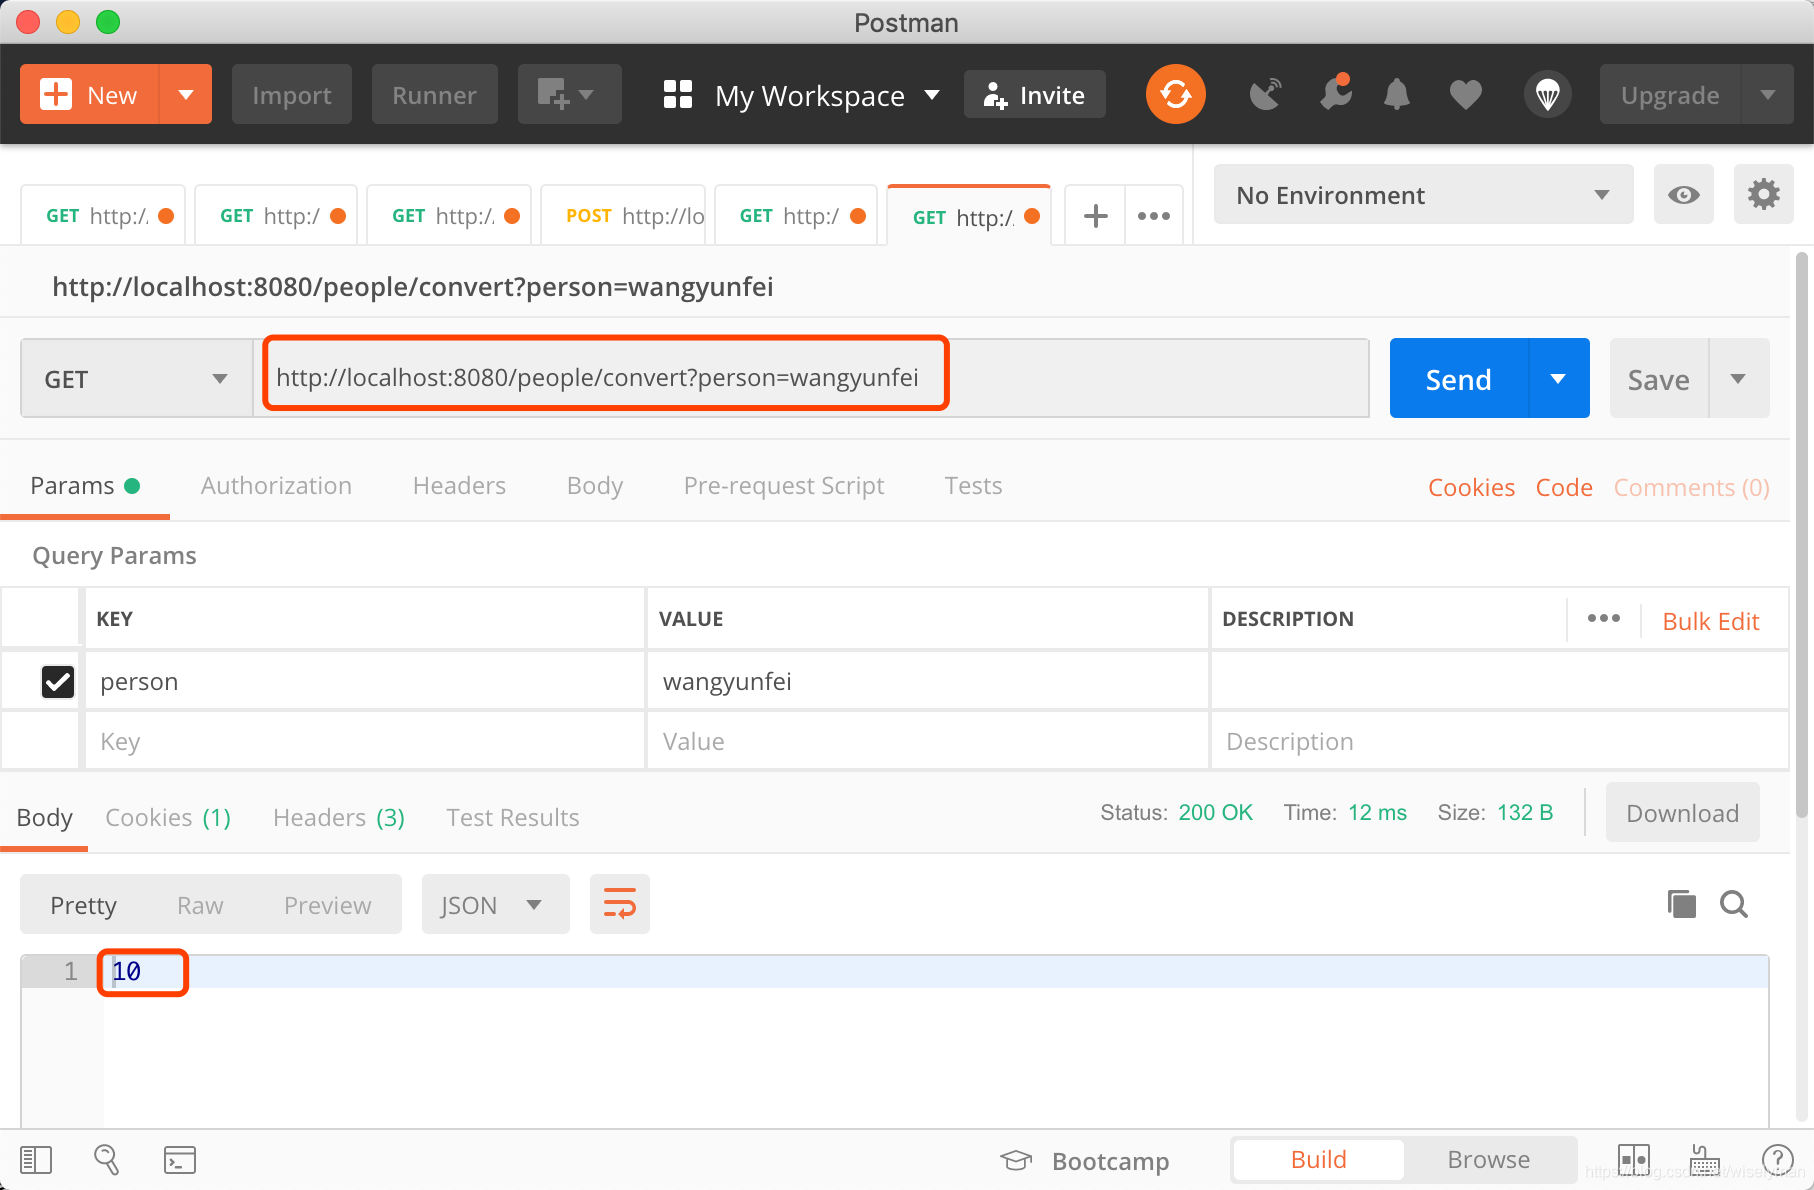Open the Tests tab
Image resolution: width=1814 pixels, height=1190 pixels.
click(x=973, y=486)
